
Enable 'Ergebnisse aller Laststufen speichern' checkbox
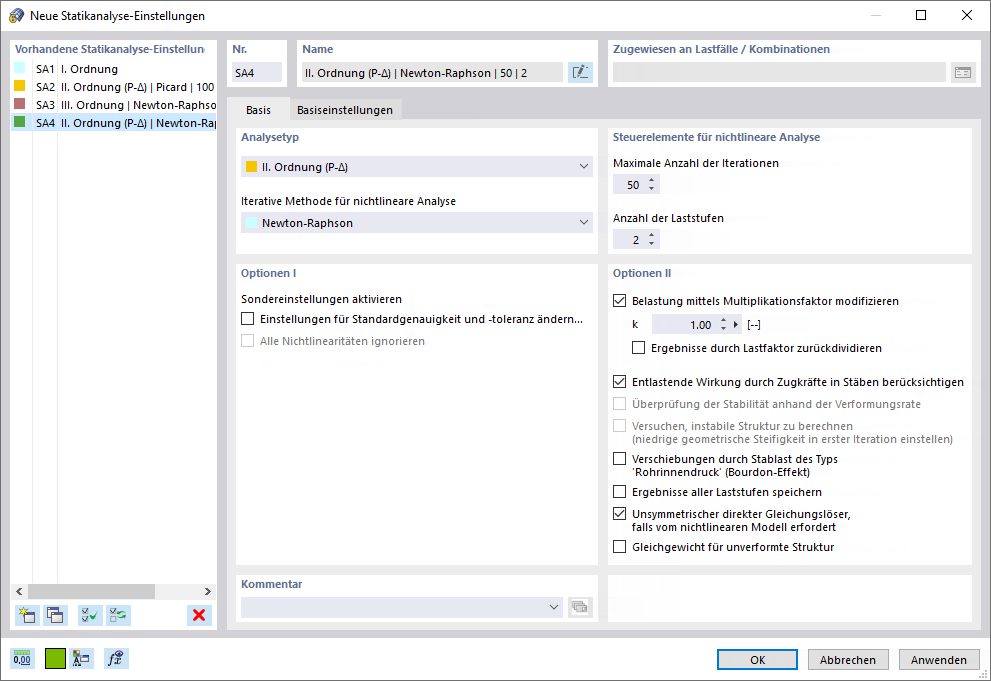tap(620, 492)
